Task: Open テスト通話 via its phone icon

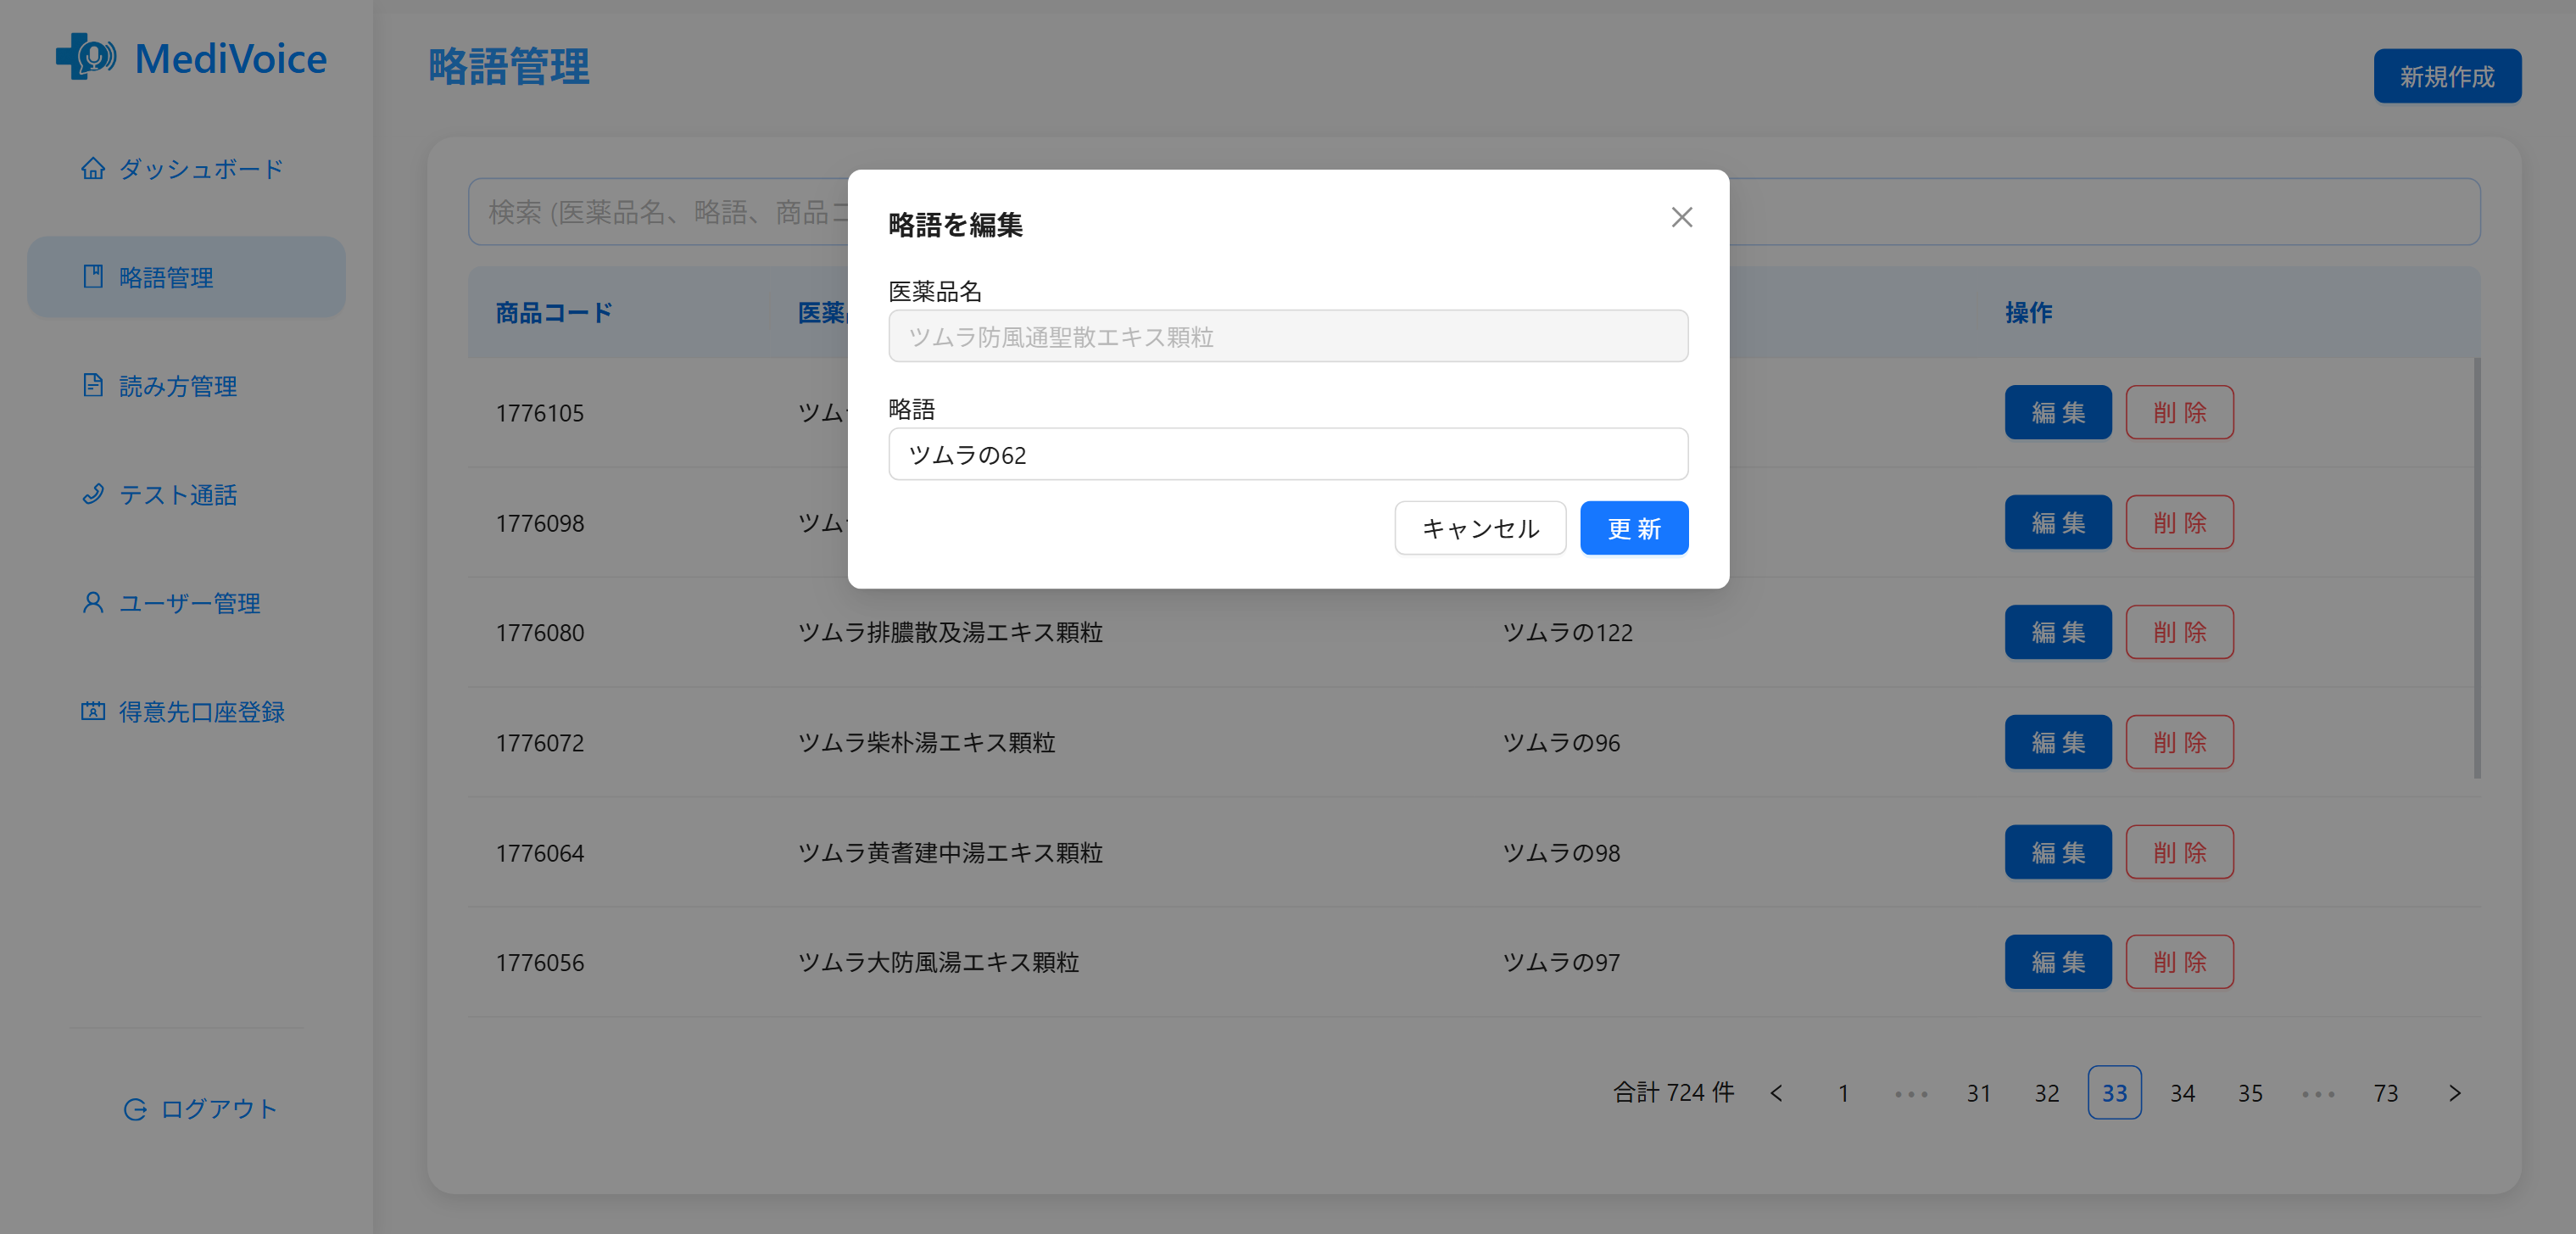Action: (x=93, y=494)
